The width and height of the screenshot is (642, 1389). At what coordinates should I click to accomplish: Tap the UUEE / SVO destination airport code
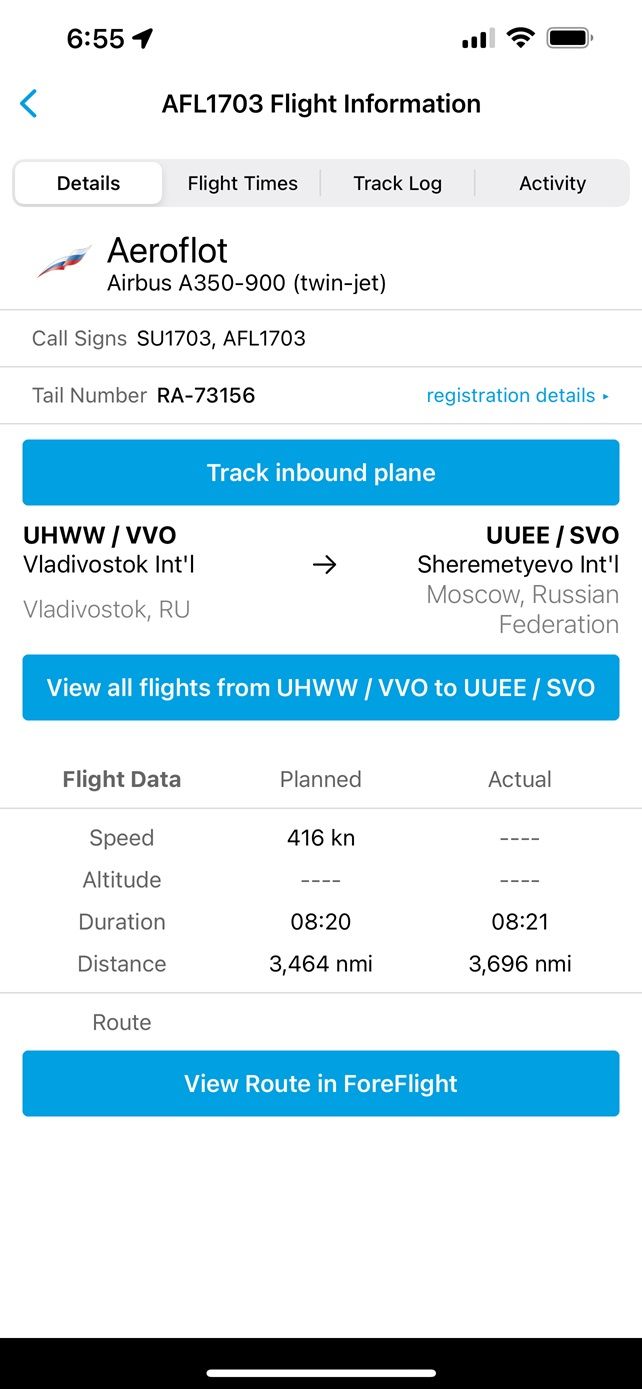click(x=552, y=535)
